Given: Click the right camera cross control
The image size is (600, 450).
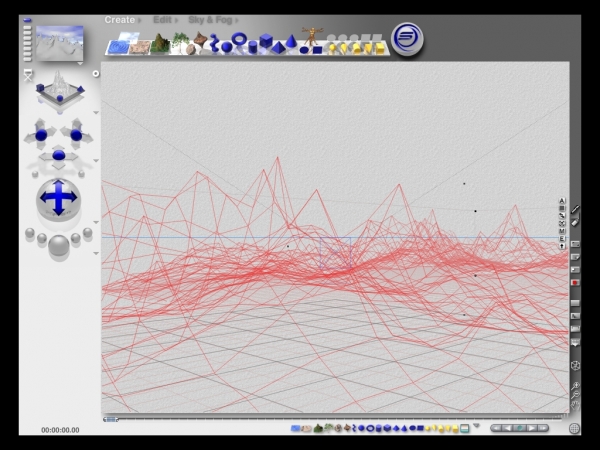Looking at the screenshot, I should point(76,135).
